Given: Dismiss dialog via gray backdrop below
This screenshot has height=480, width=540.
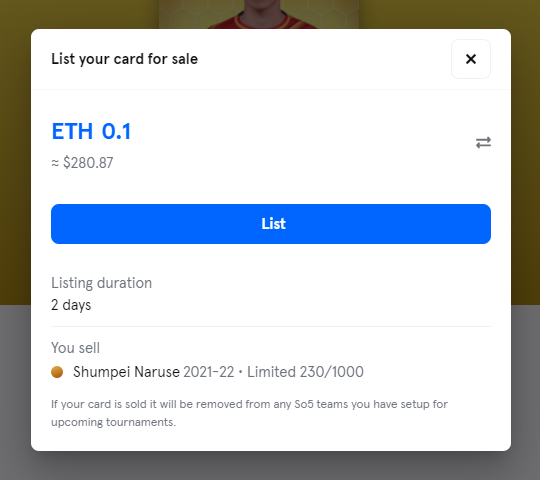Looking at the screenshot, I should click(270, 466).
